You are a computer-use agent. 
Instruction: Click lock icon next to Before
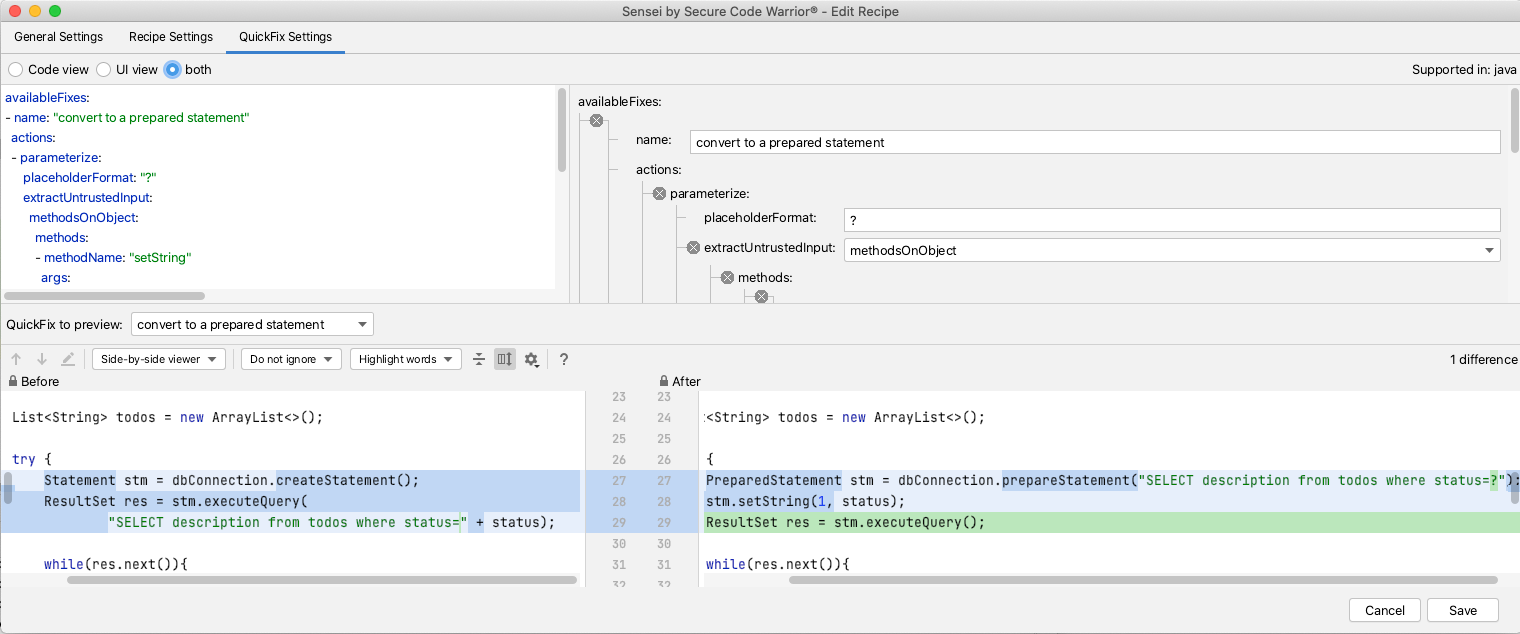13,381
